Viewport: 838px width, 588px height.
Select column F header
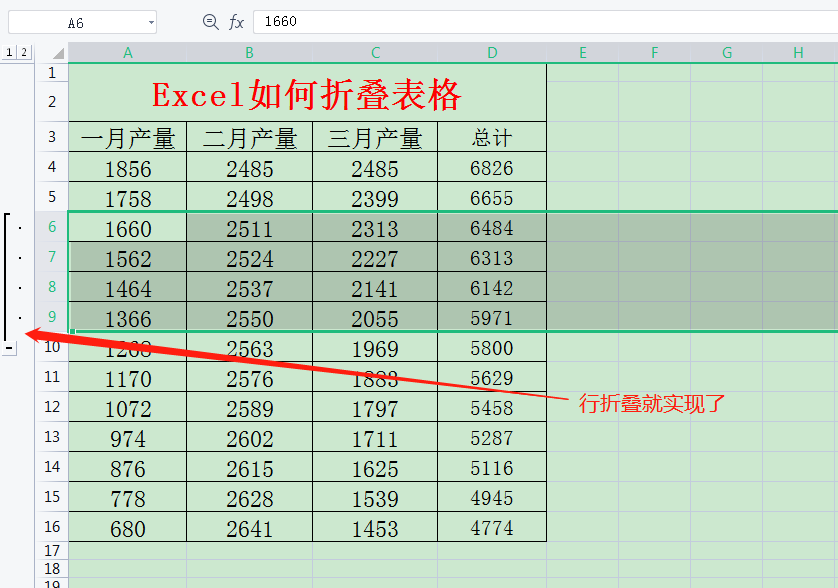[x=655, y=53]
